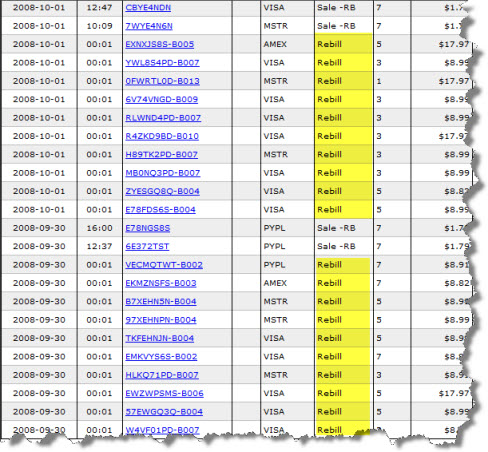The height and width of the screenshot is (452, 488).
Task: Open transaction link 7WYE4N6N
Action: pyautogui.click(x=149, y=26)
